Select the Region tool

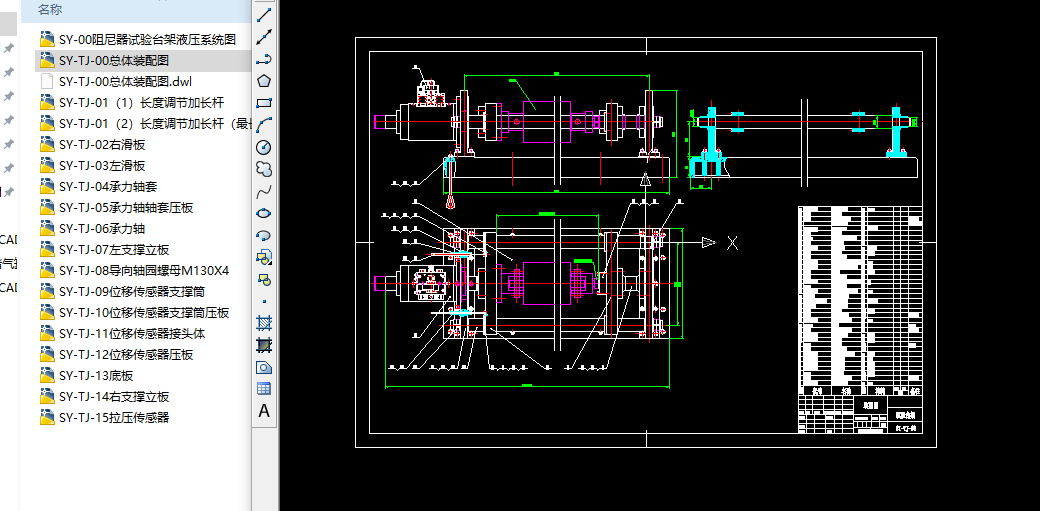click(x=264, y=367)
